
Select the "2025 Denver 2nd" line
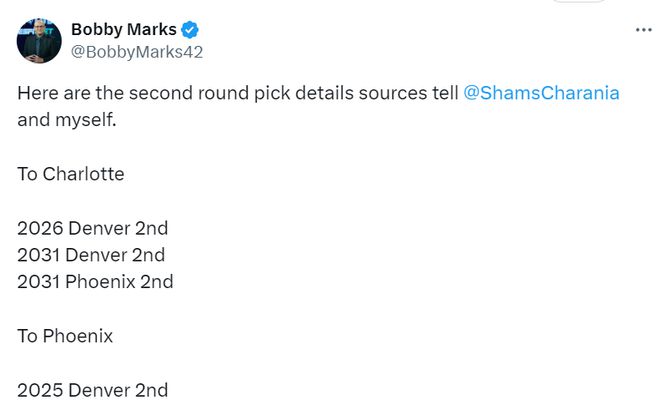92,390
